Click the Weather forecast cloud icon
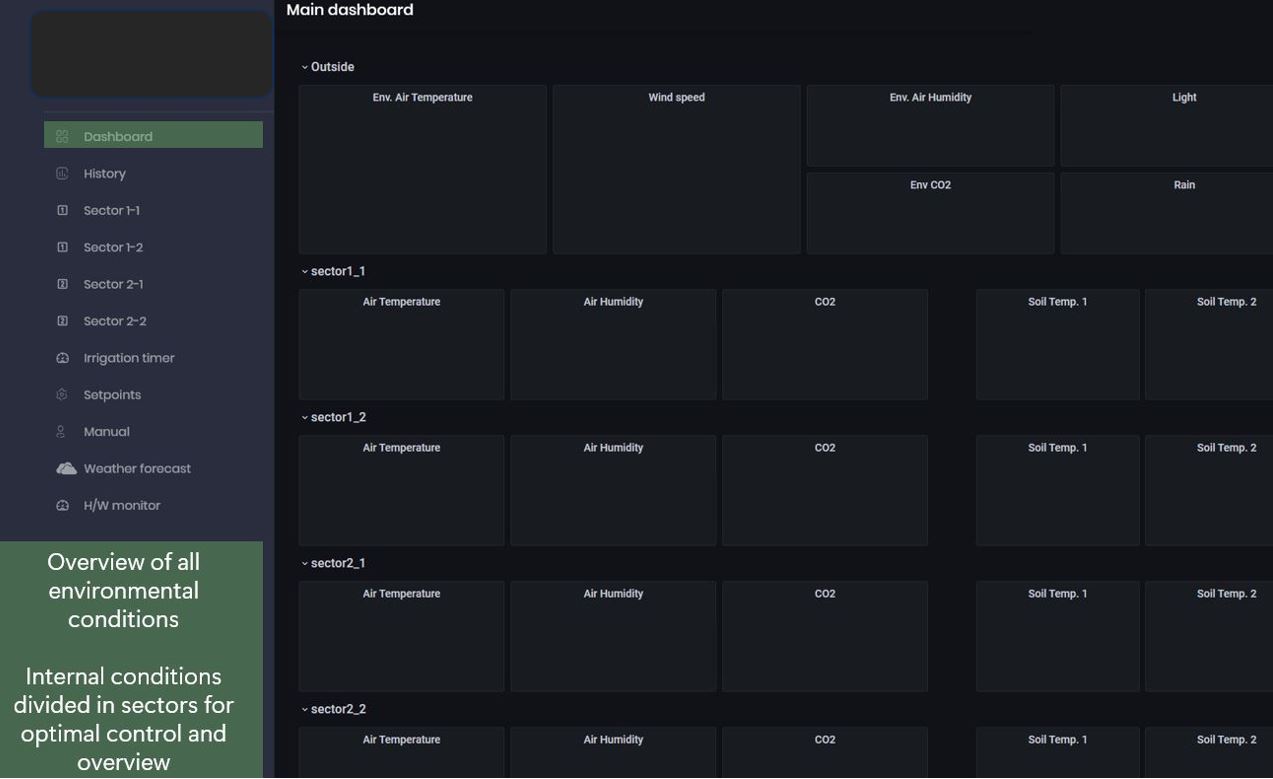The height and width of the screenshot is (779, 1273). (66, 468)
